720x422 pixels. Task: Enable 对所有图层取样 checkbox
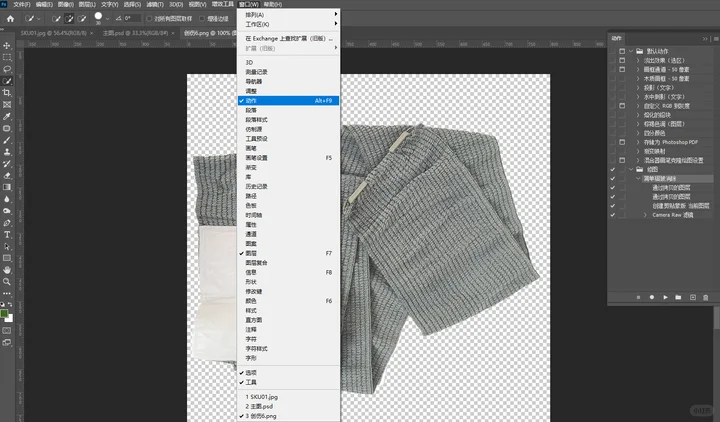click(x=149, y=19)
